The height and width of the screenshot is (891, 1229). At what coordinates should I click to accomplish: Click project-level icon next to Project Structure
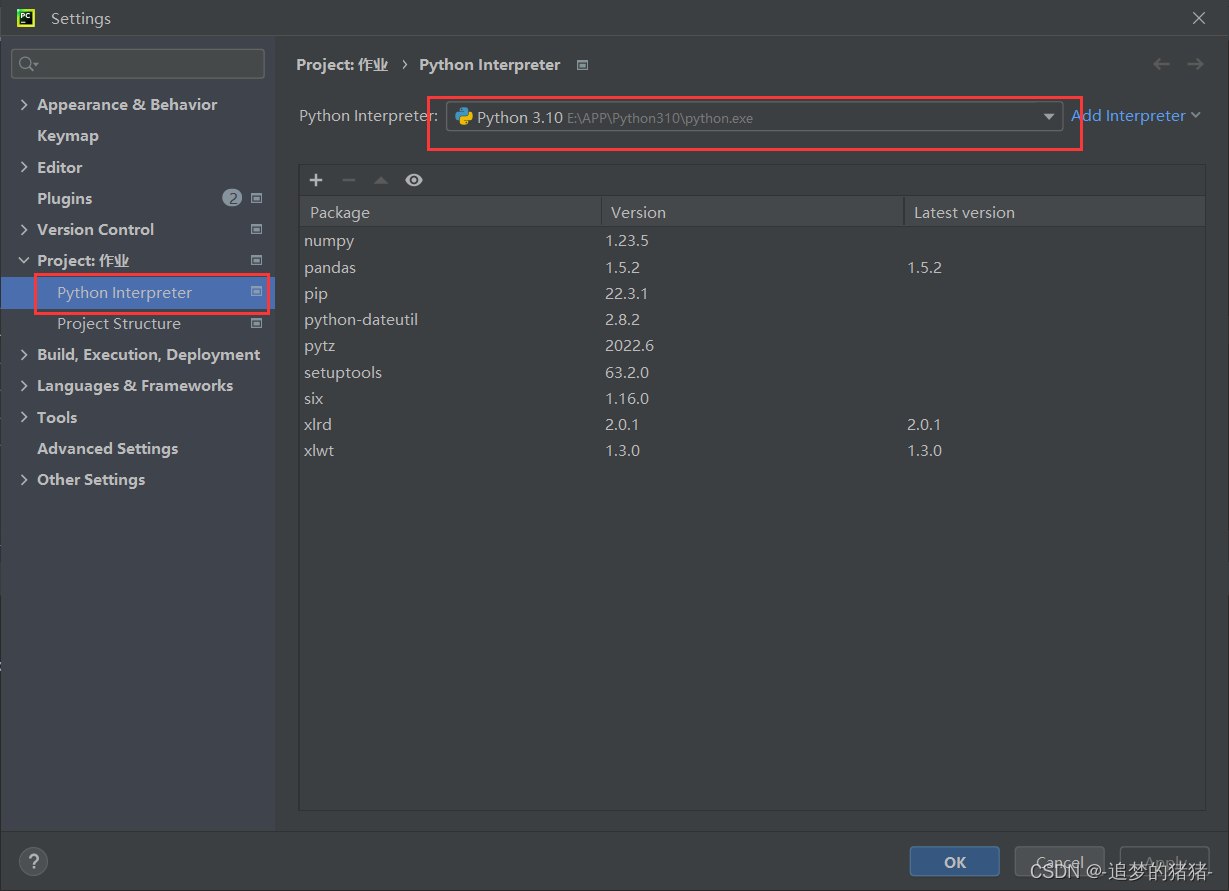(x=257, y=323)
